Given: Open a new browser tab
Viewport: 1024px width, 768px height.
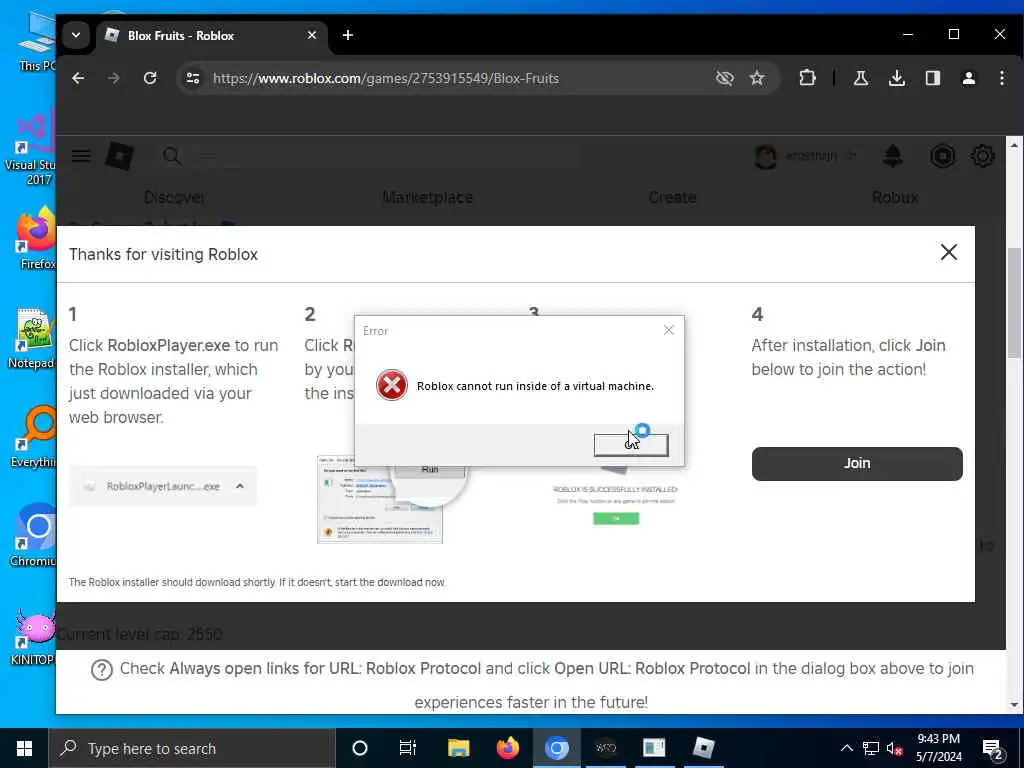Looking at the screenshot, I should (x=348, y=35).
